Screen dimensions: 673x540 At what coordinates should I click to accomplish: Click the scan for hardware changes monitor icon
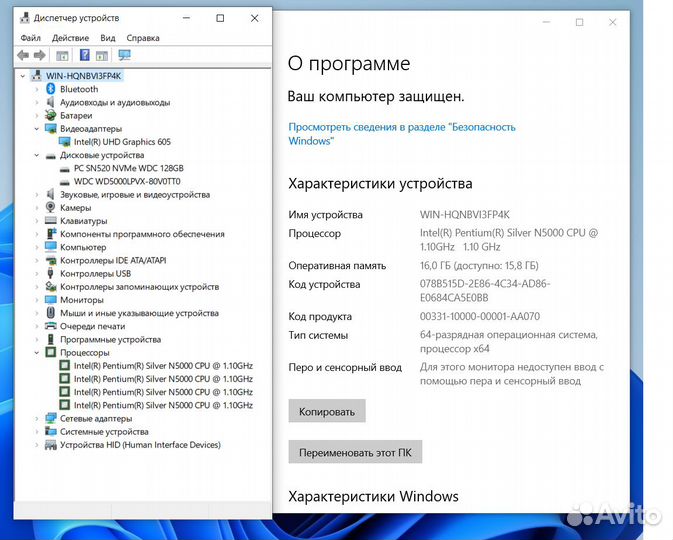pos(124,55)
